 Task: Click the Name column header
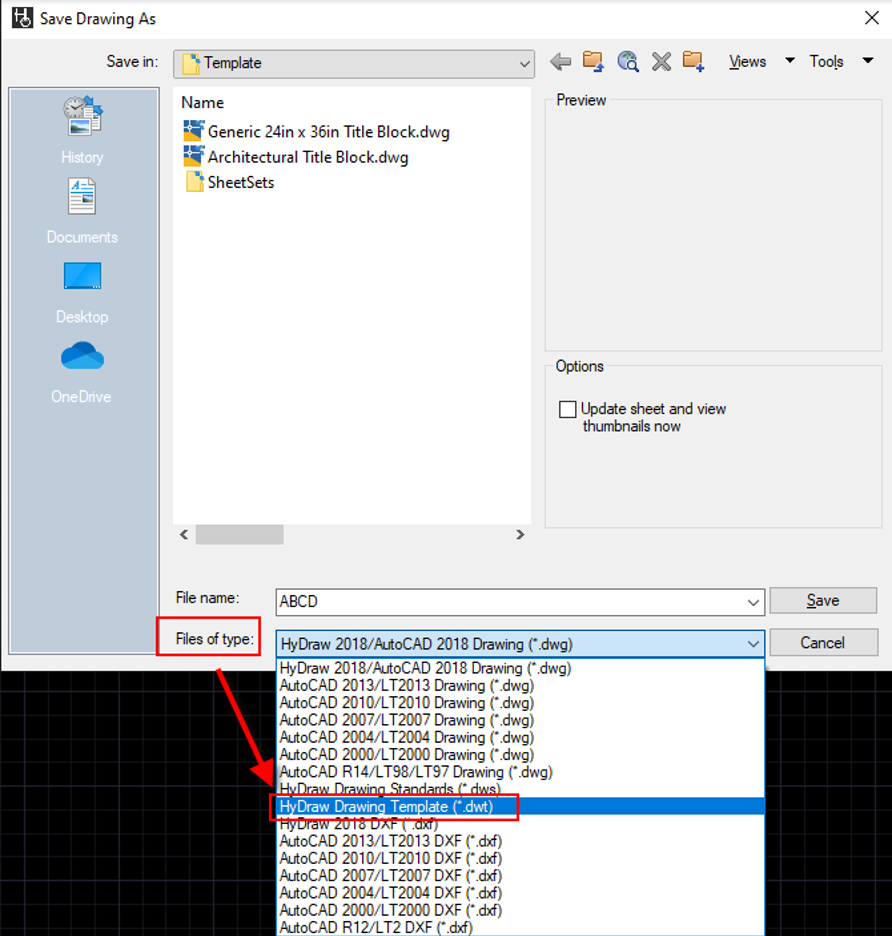(202, 103)
